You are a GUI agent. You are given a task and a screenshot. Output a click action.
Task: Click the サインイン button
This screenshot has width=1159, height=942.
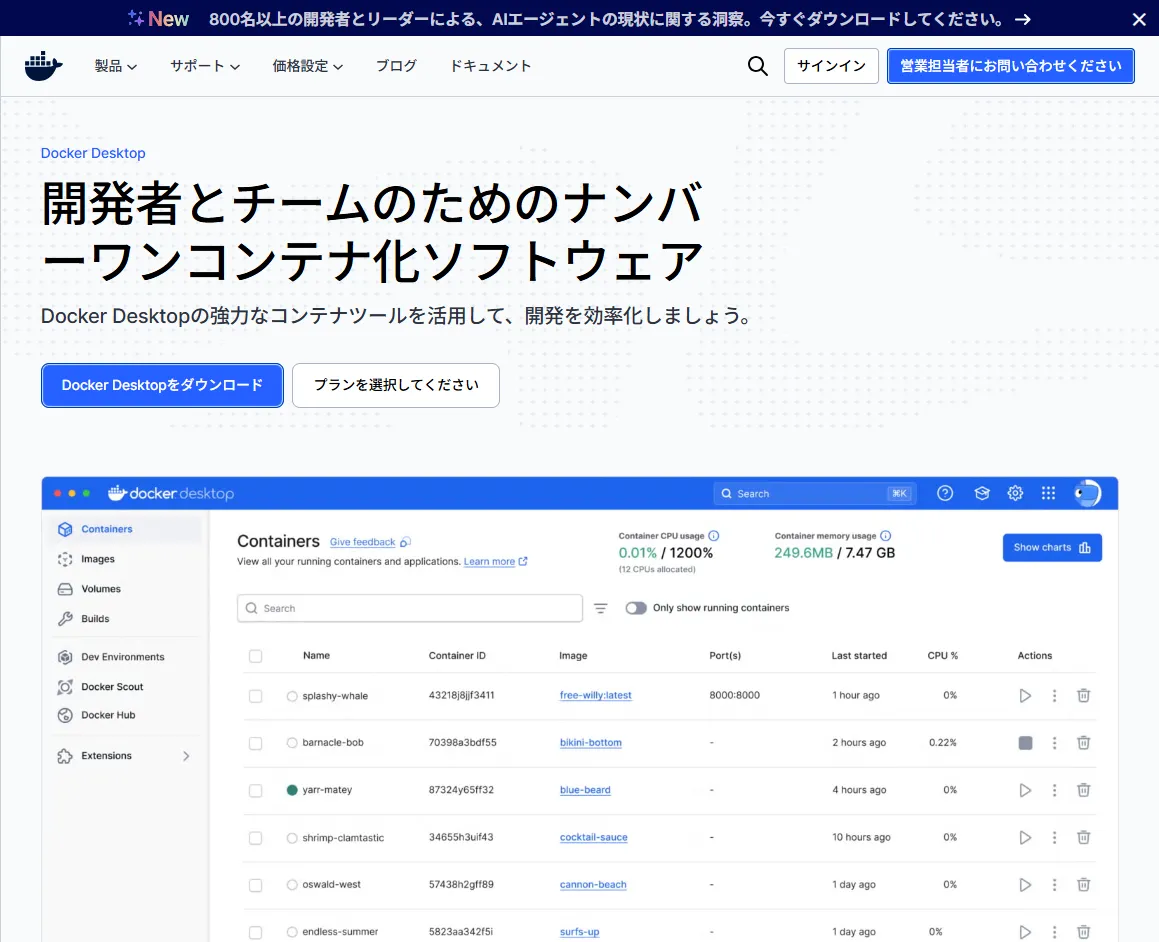pos(831,66)
